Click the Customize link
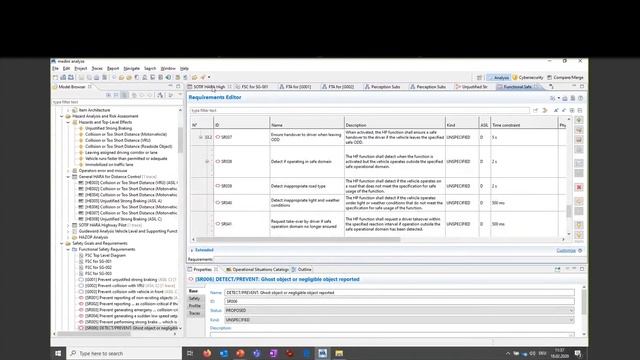This screenshot has width=640, height=360. coord(566,250)
